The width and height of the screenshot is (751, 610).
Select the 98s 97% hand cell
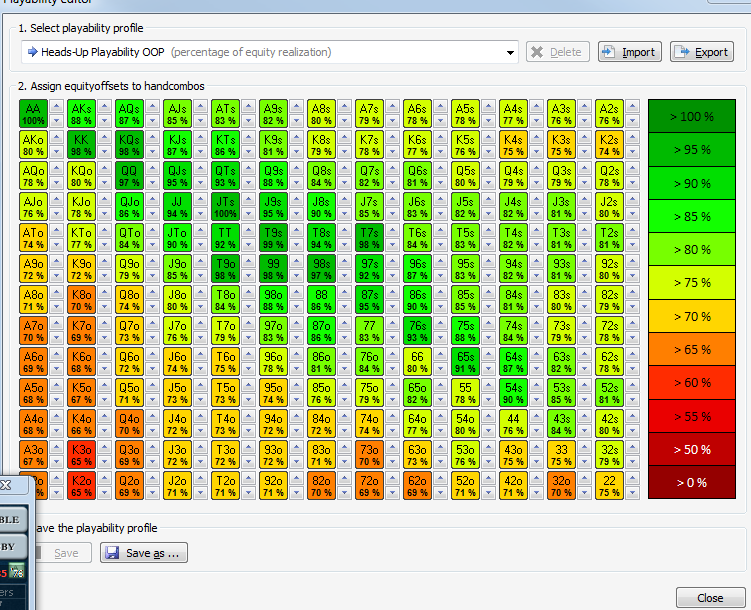point(321,269)
